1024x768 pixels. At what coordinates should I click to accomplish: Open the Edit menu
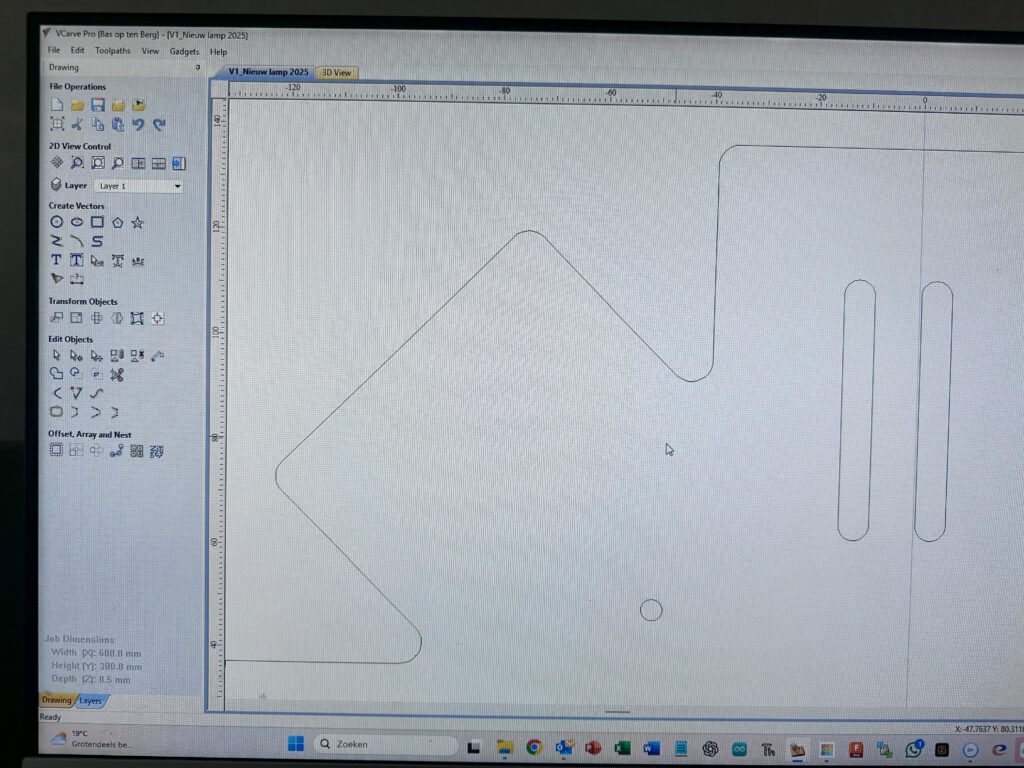(77, 50)
